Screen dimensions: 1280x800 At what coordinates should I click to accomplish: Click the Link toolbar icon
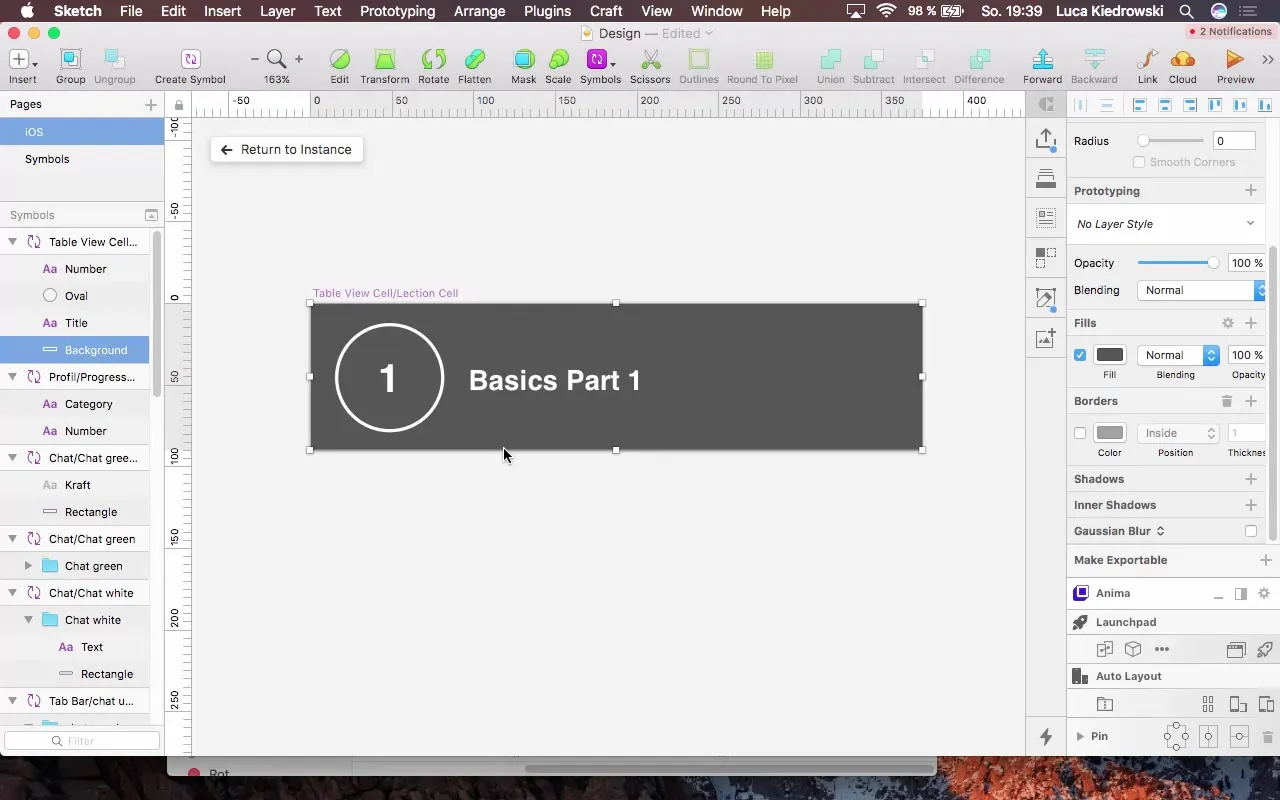1148,65
